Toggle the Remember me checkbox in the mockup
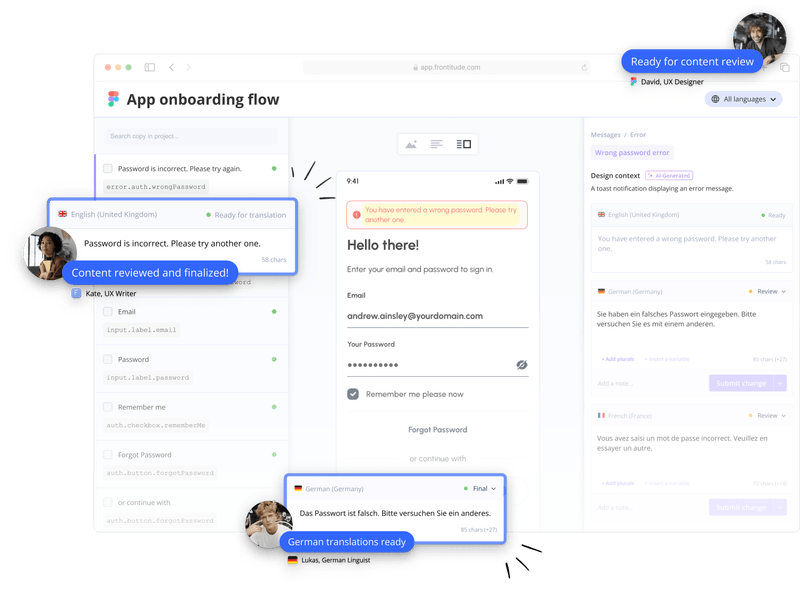The image size is (800, 604). point(355,394)
